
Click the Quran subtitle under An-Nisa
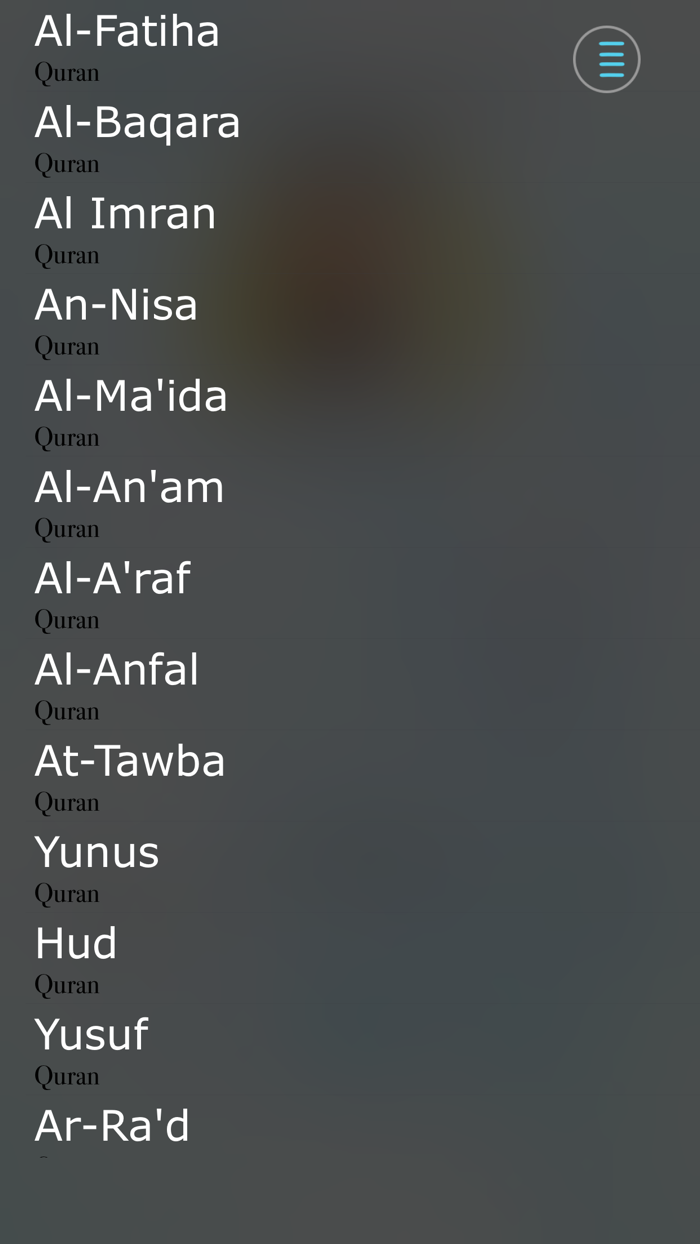point(66,345)
